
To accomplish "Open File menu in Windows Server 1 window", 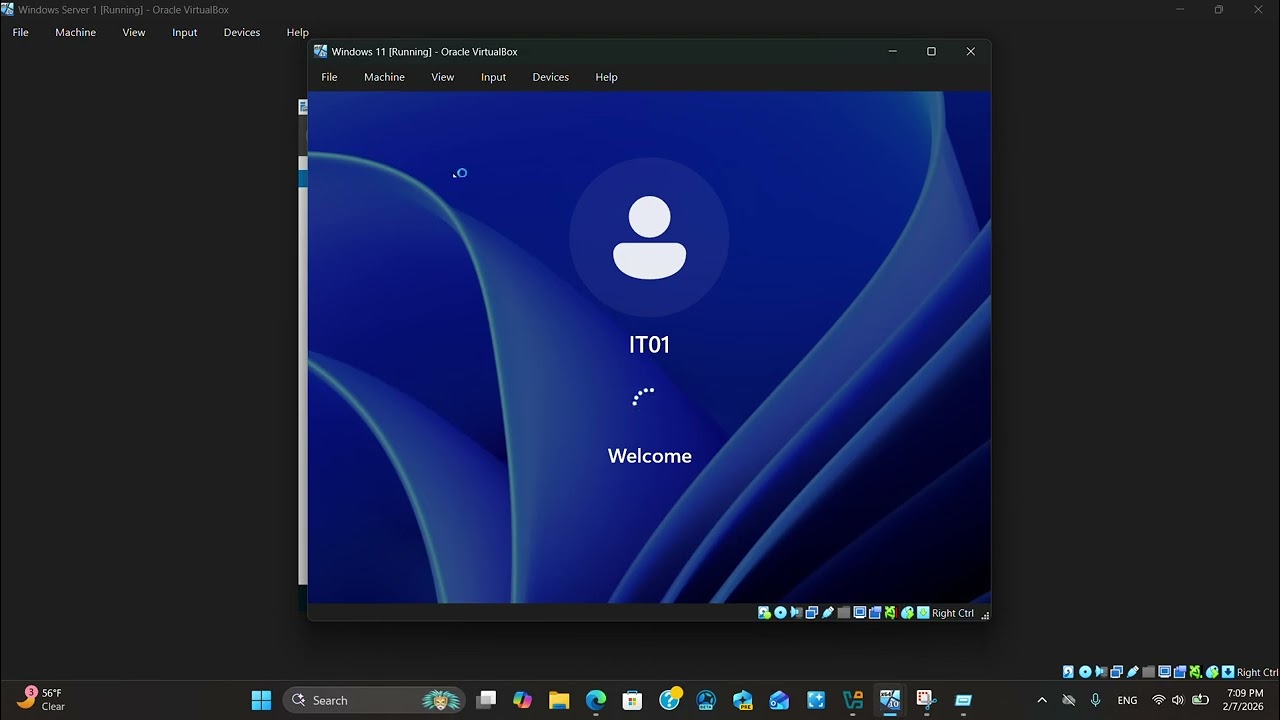I will 20,32.
